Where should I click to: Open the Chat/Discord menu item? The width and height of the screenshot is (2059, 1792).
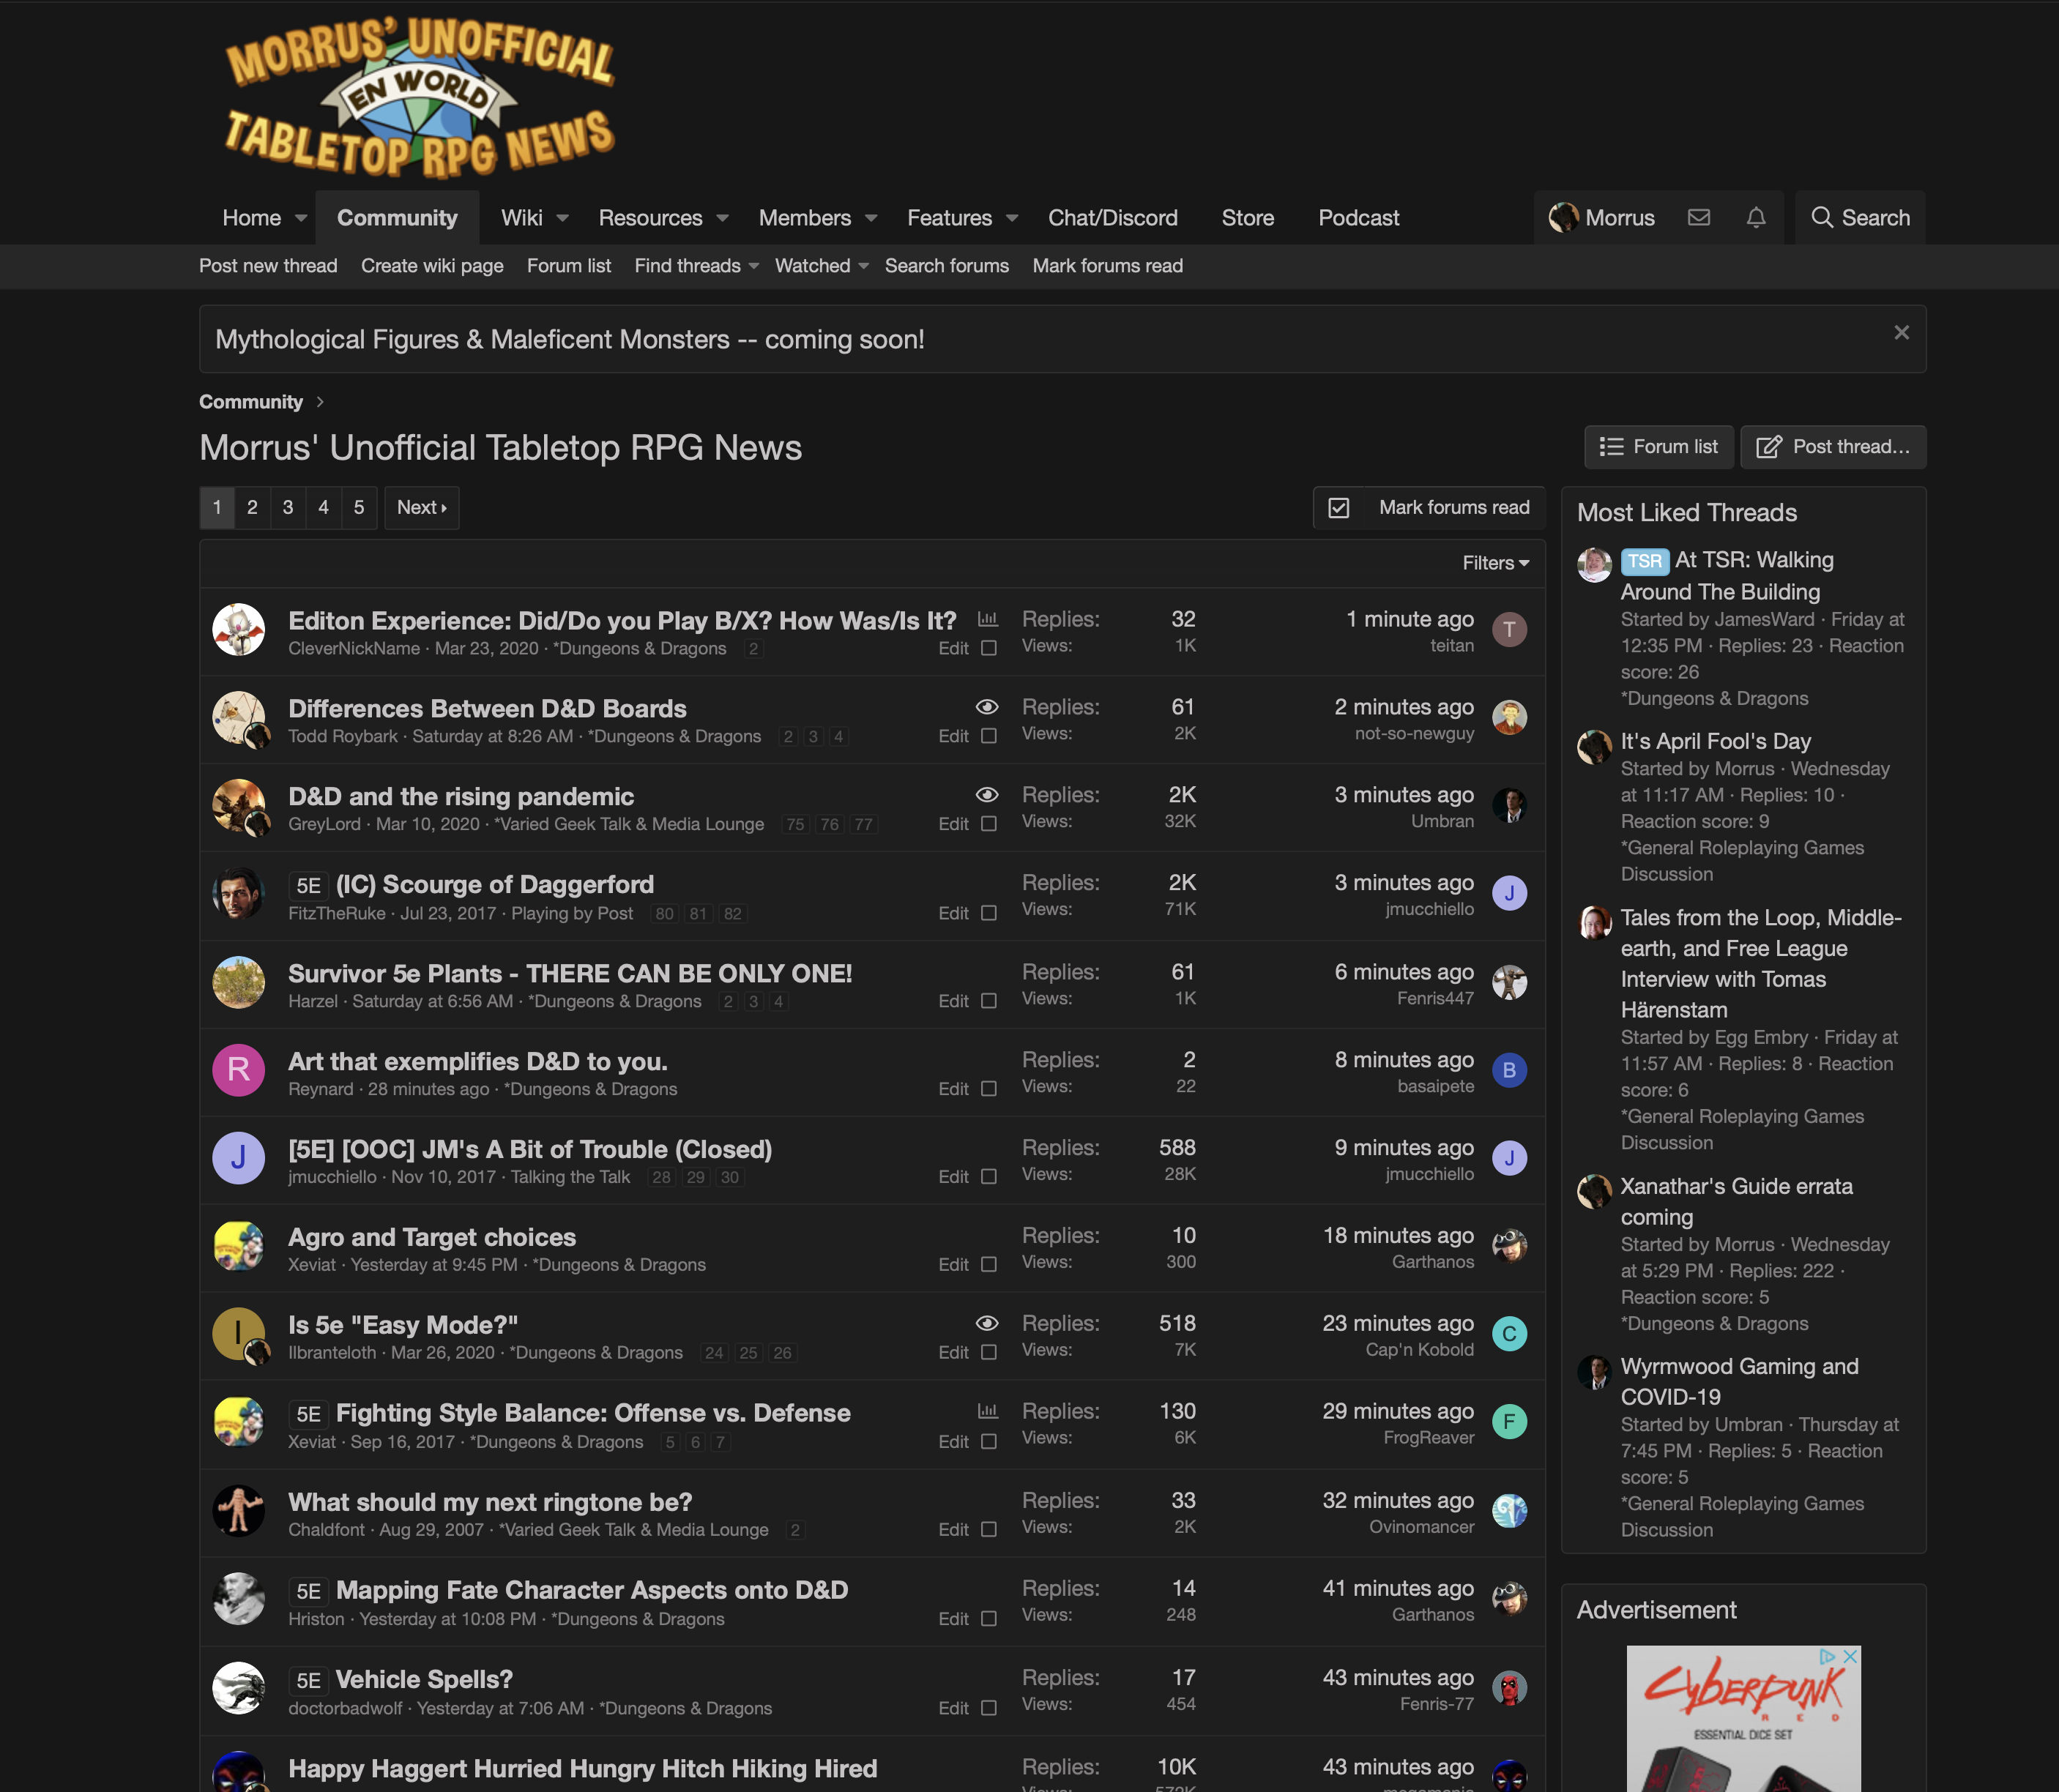[1112, 218]
